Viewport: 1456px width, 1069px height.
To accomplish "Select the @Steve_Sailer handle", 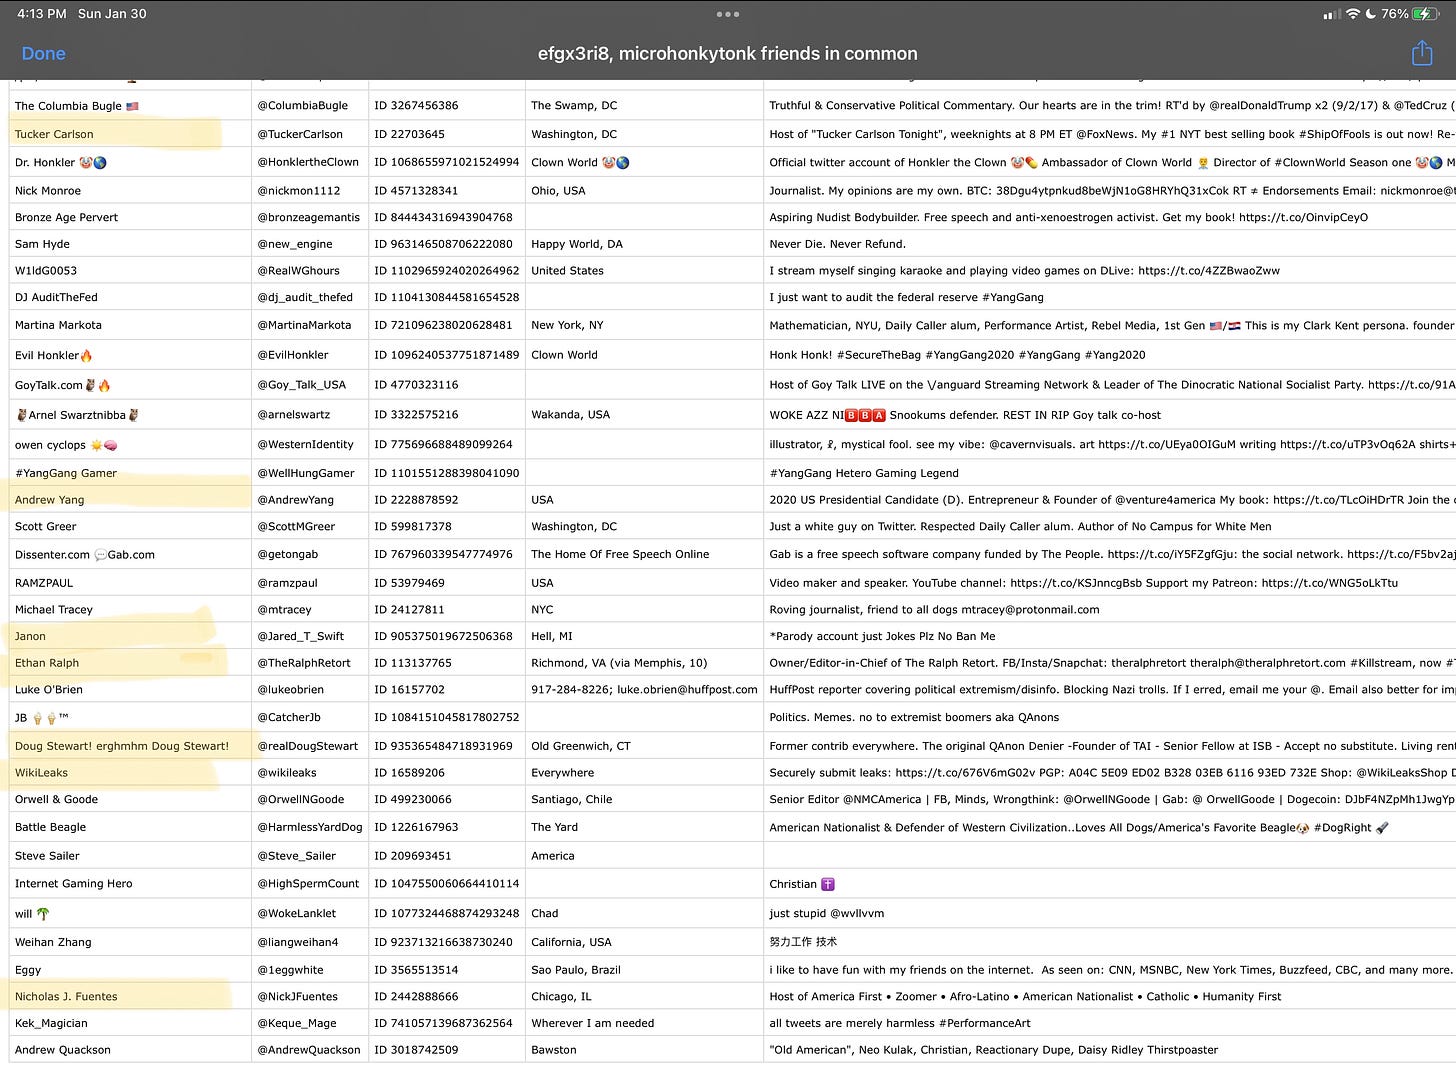I will [296, 856].
